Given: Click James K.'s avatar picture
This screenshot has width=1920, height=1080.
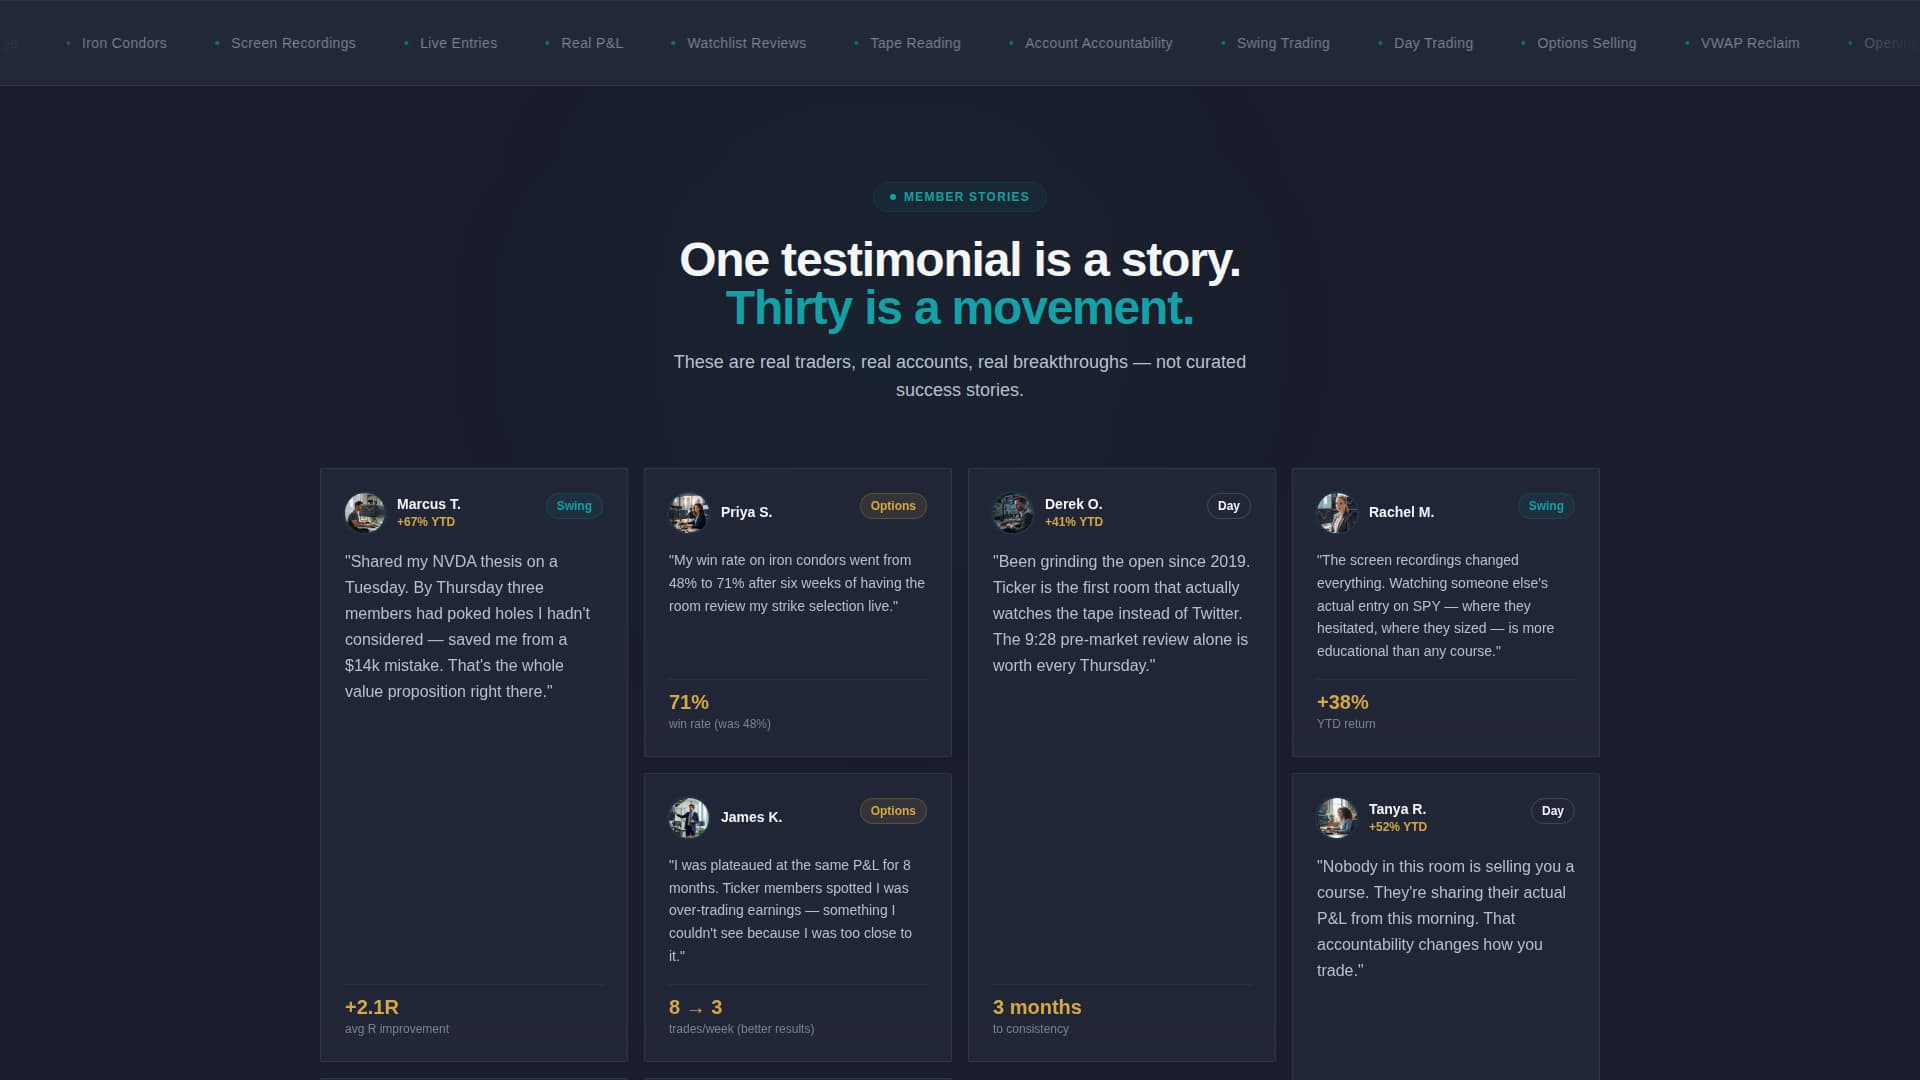Looking at the screenshot, I should coord(690,818).
